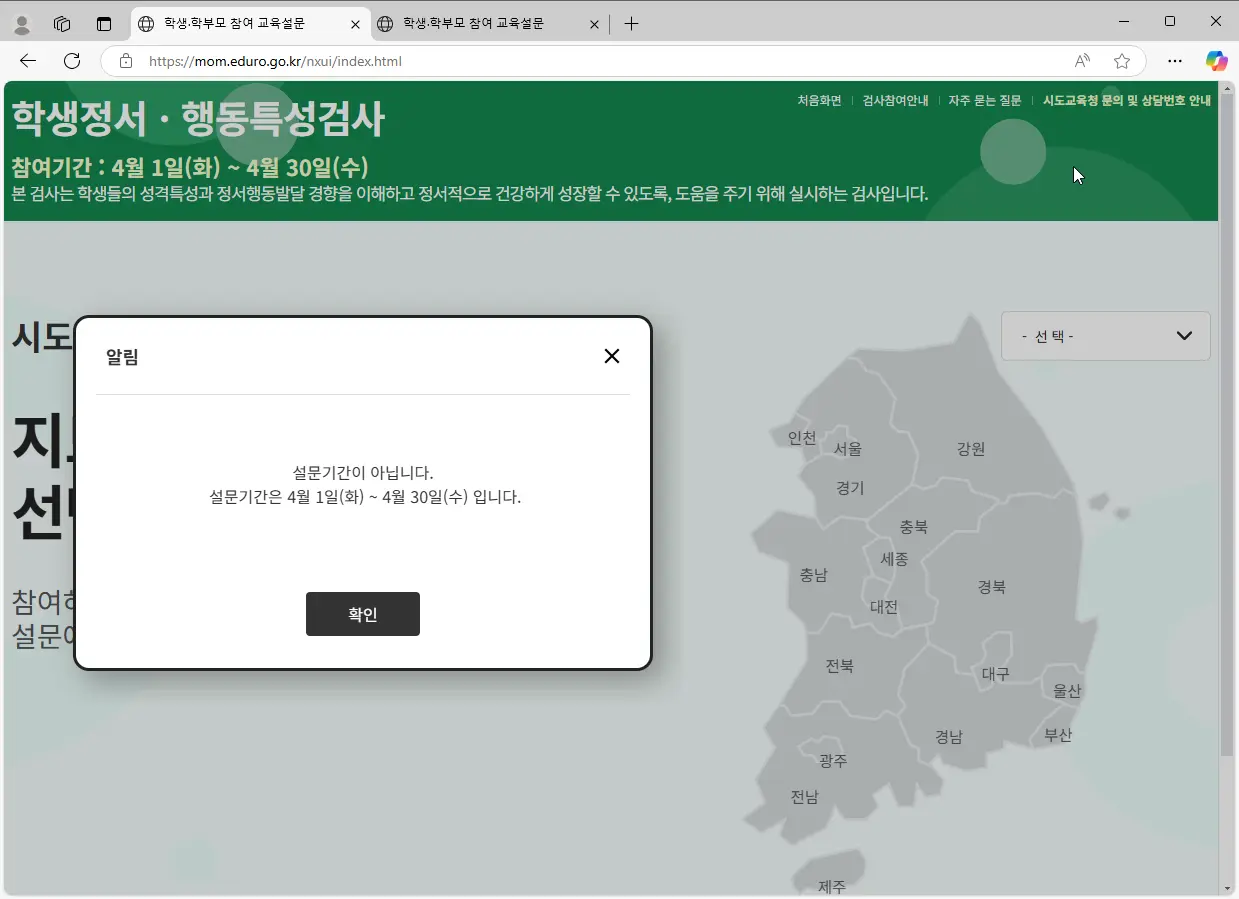This screenshot has height=899, width=1239.
Task: Activate the read aloud icon
Action: pos(1083,61)
